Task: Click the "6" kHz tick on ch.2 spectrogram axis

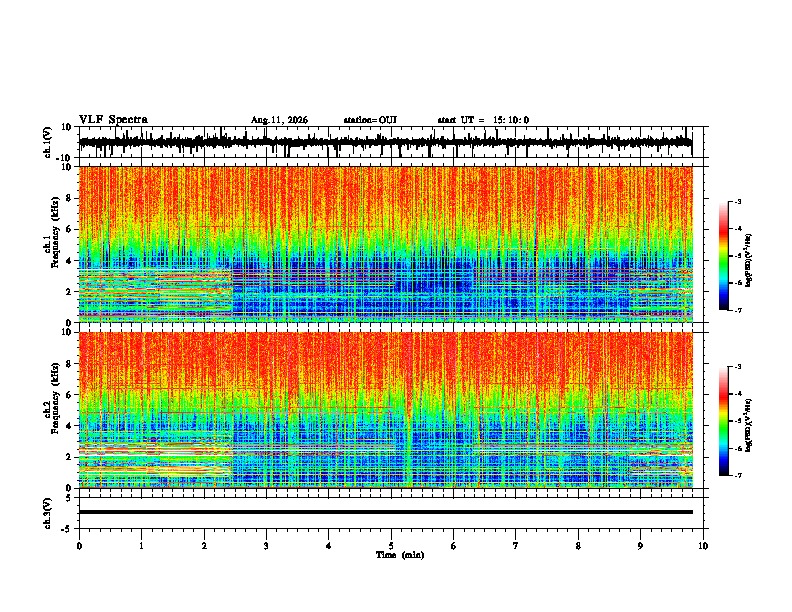Action: click(x=71, y=395)
